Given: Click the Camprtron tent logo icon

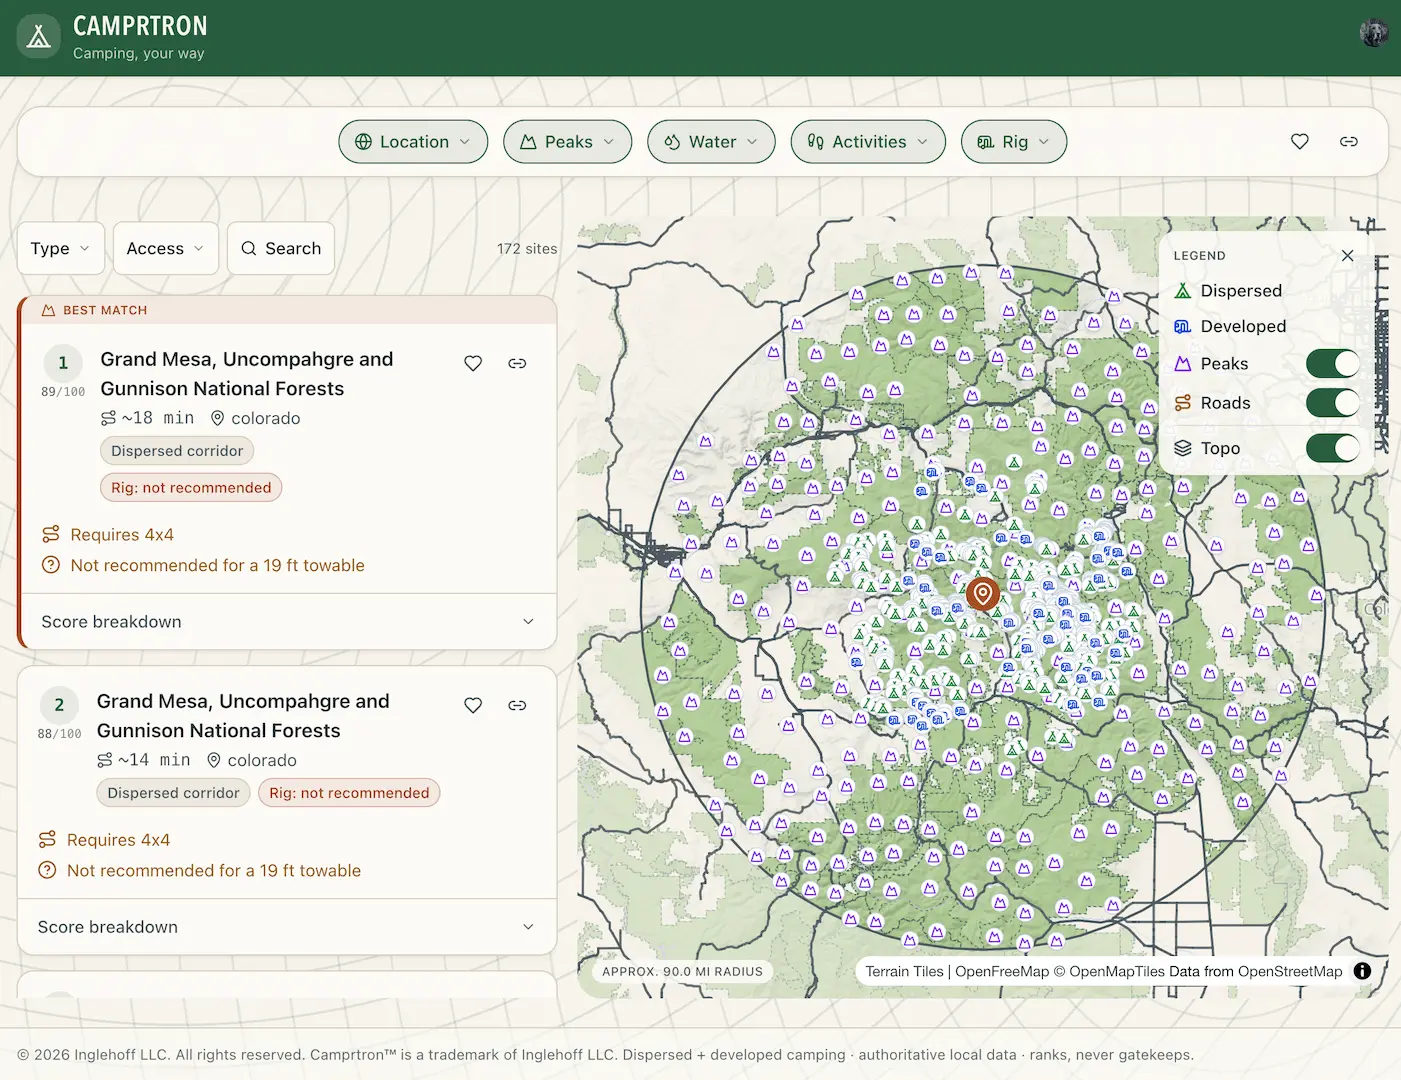Looking at the screenshot, I should click(38, 37).
